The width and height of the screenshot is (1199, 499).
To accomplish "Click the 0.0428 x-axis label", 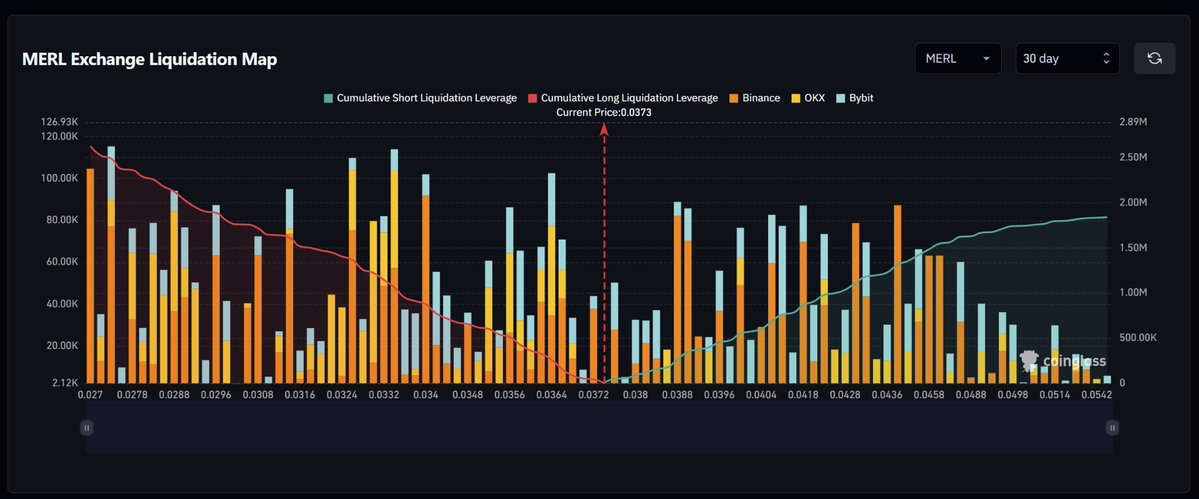I will [845, 395].
